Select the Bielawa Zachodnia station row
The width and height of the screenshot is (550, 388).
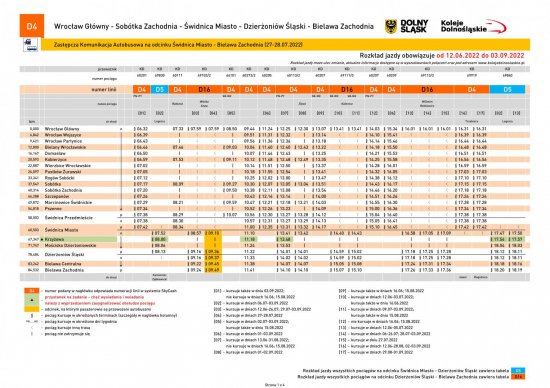pyautogui.click(x=275, y=270)
